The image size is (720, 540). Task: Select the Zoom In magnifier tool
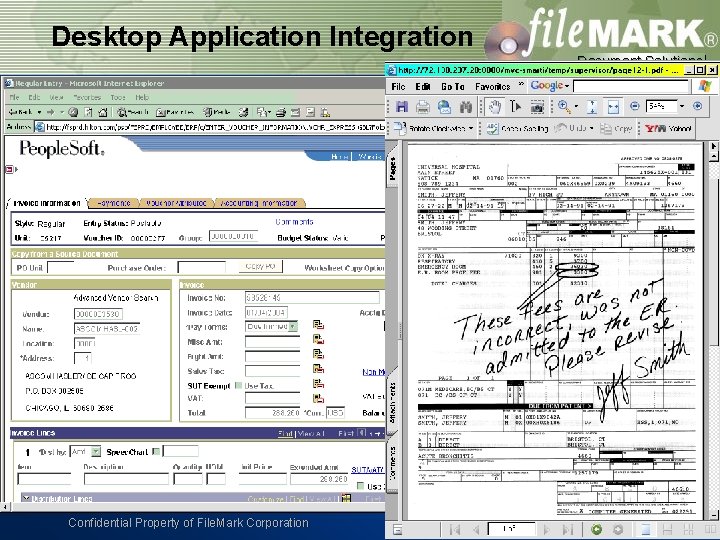pyautogui.click(x=564, y=107)
